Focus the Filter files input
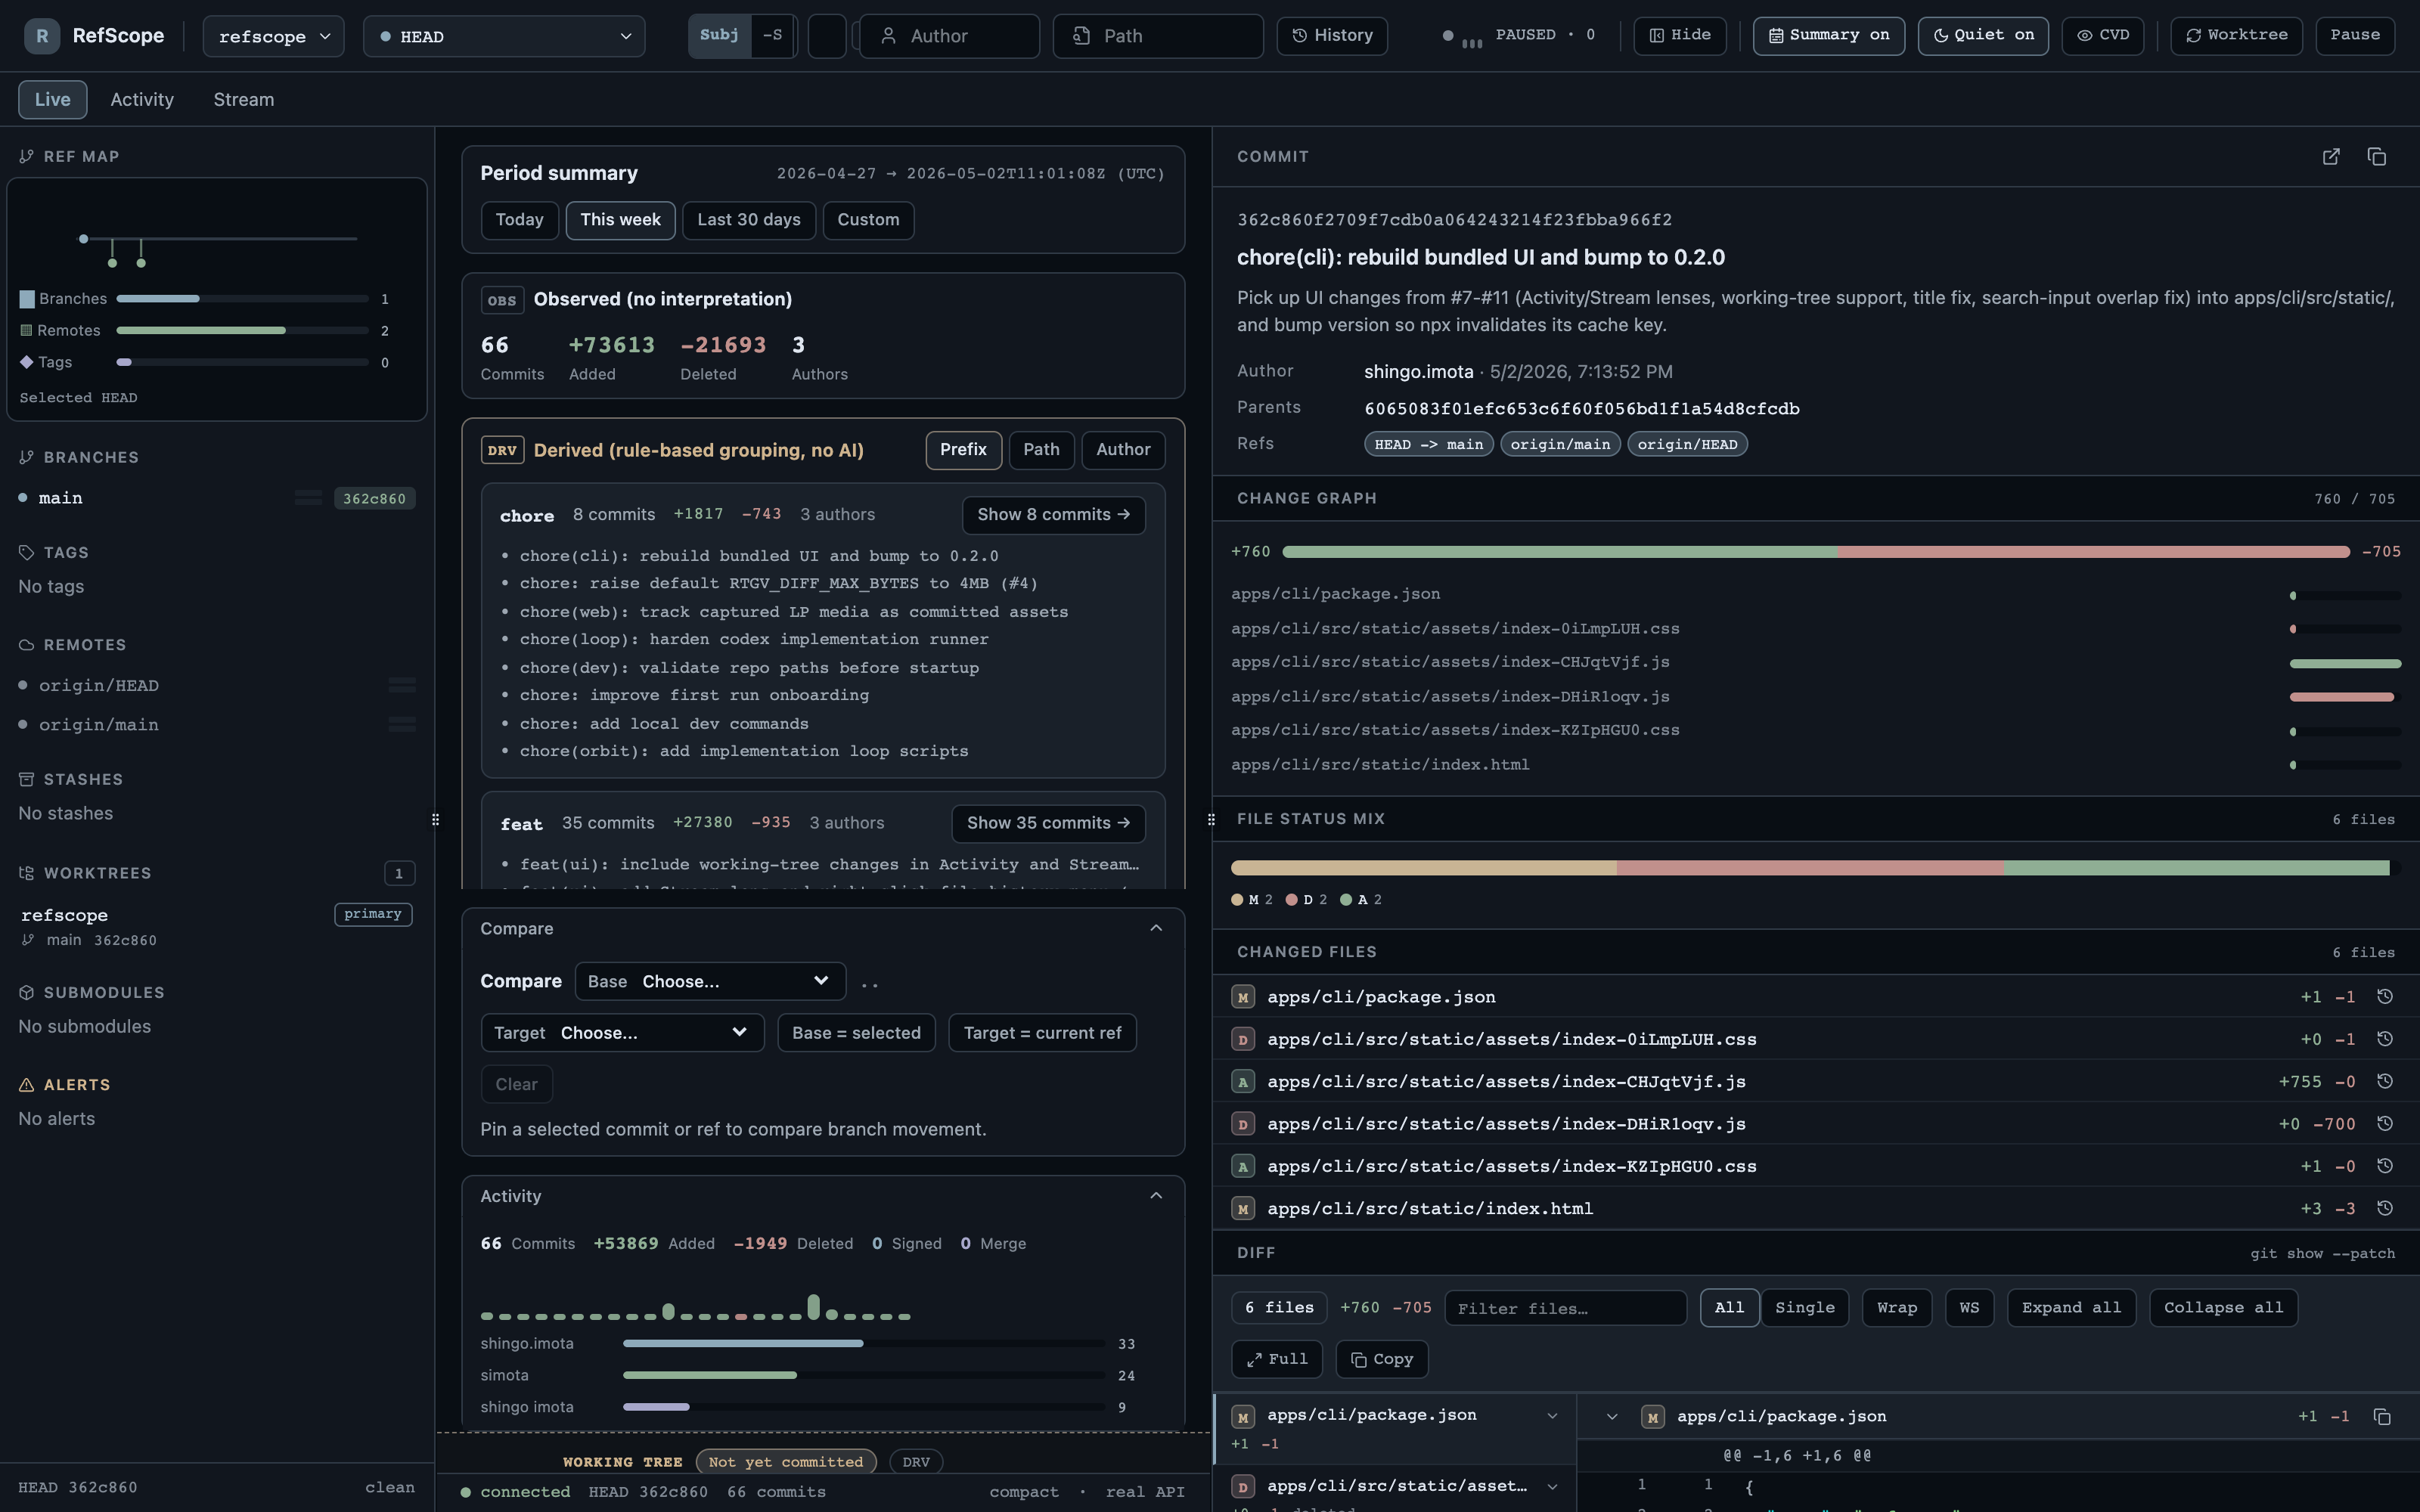This screenshot has height=1512, width=2420. pos(1565,1308)
